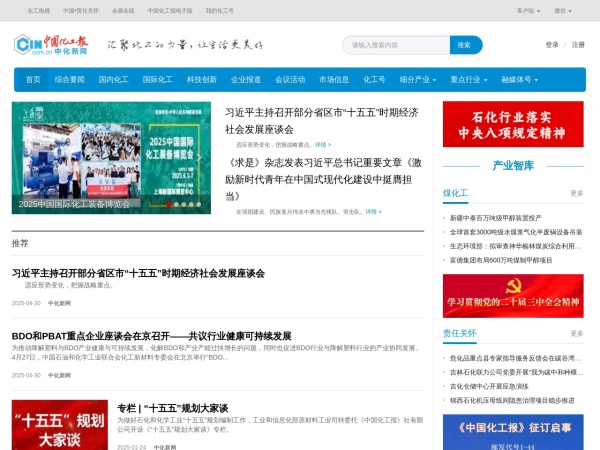Viewport: 600px width, 450px height.
Task: Expand the 重点行业 navigation dropdown
Action: click(469, 80)
